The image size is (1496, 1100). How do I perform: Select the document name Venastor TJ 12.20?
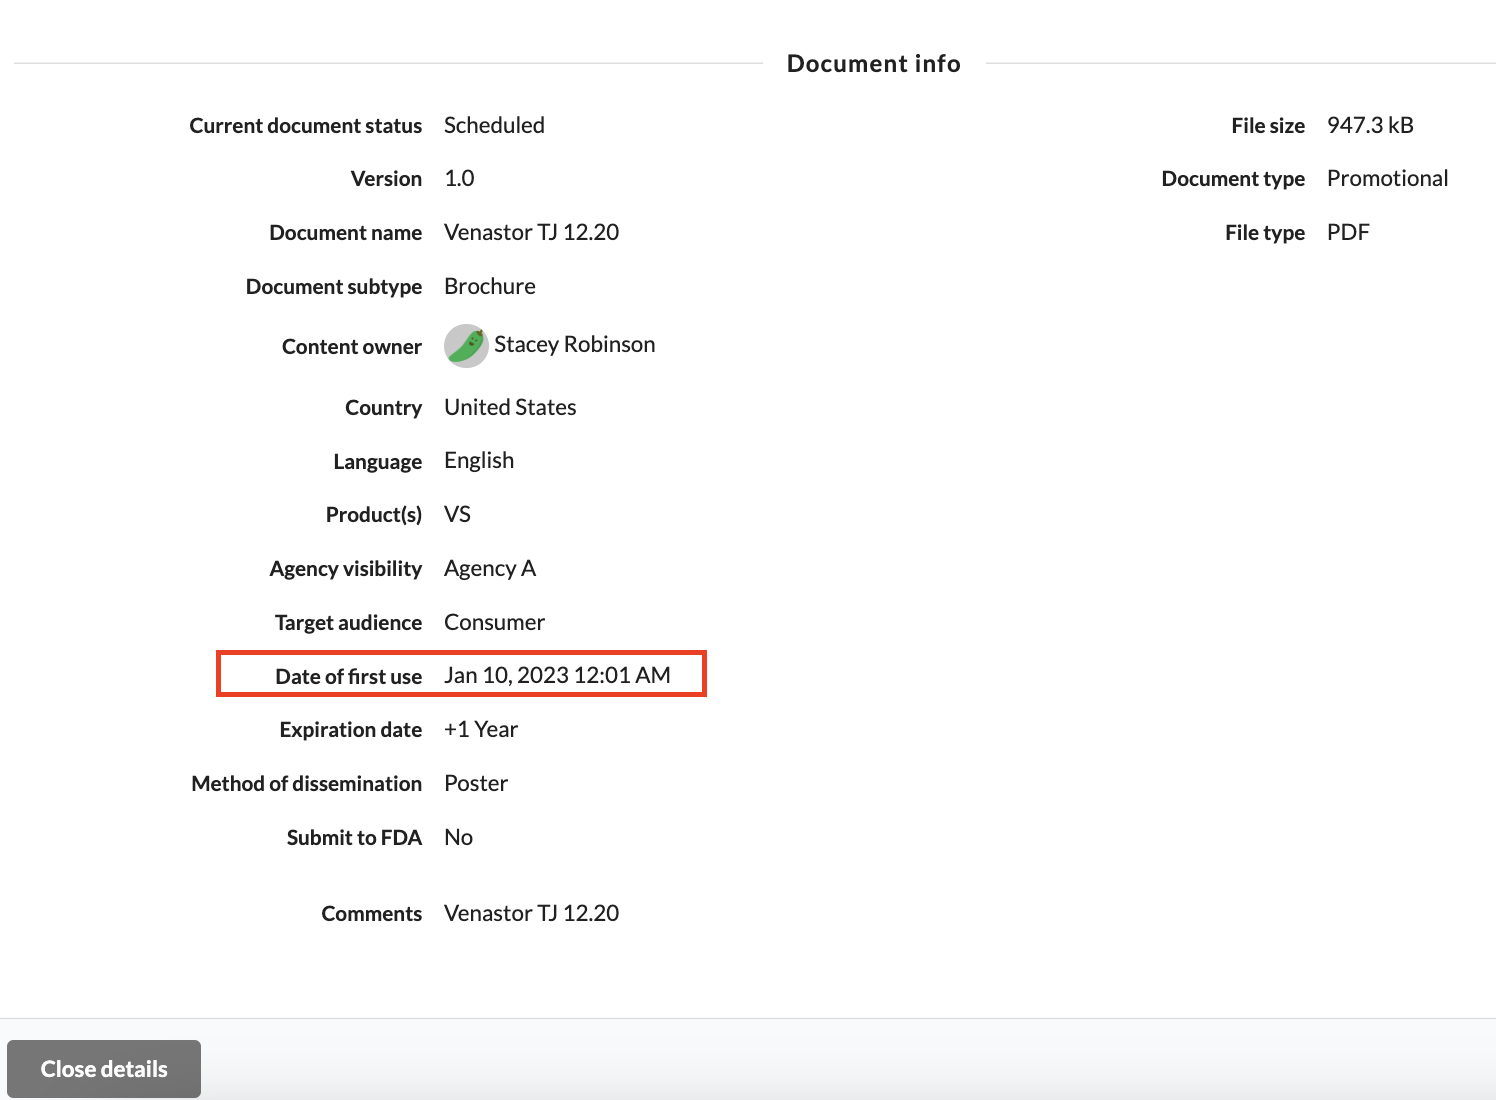tap(531, 232)
